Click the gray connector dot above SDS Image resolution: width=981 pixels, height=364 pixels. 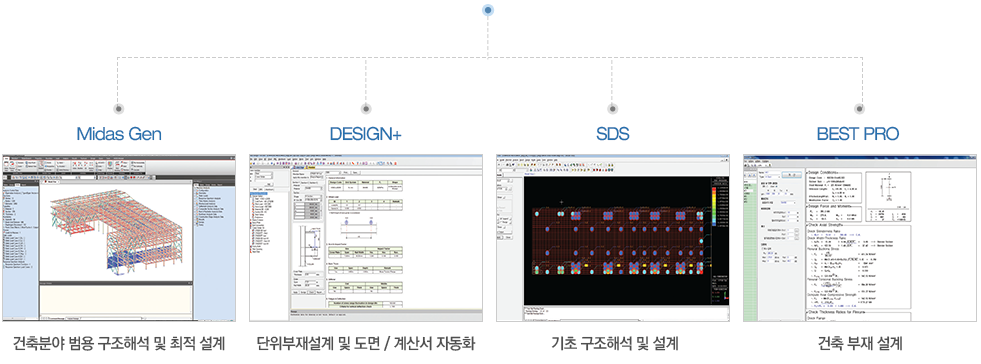coord(612,108)
